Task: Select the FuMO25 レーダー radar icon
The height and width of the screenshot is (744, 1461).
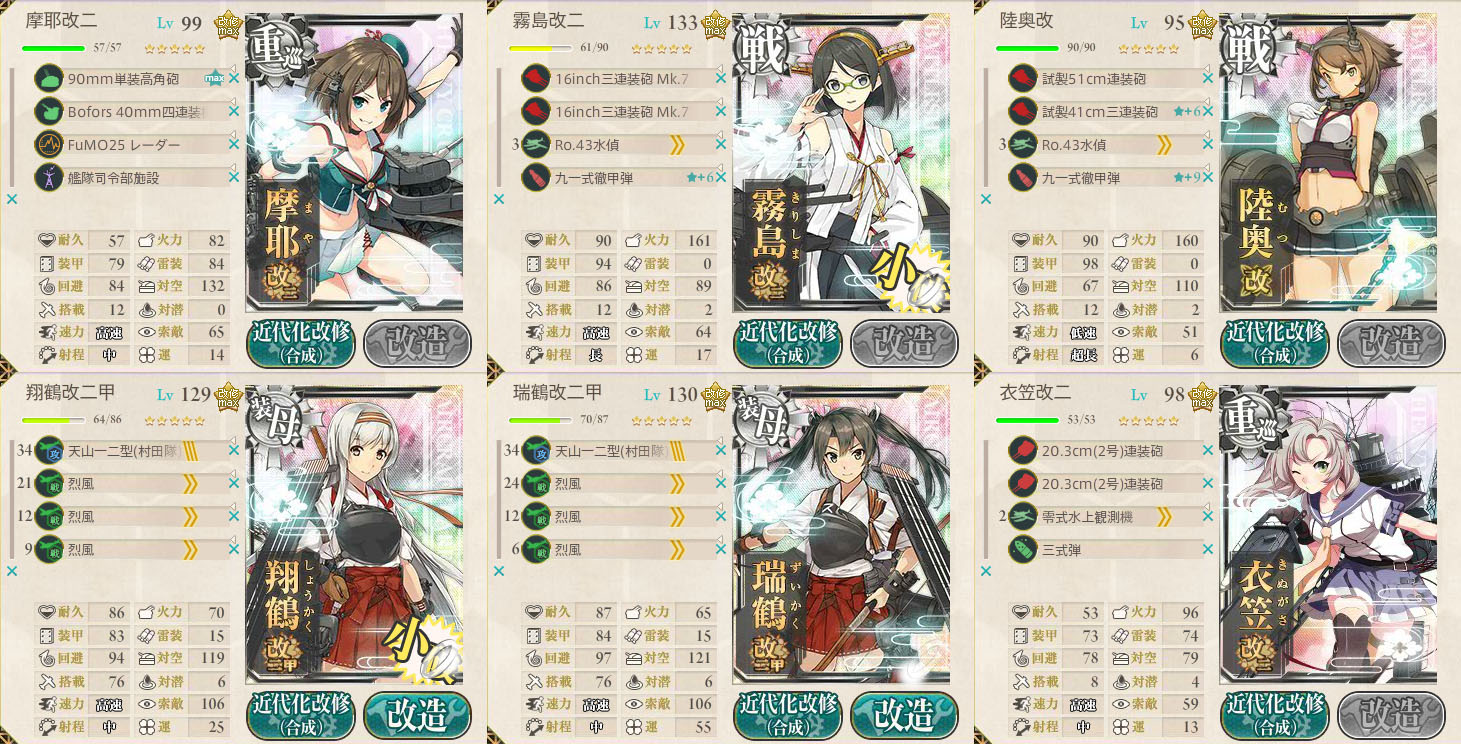Action: [49, 144]
